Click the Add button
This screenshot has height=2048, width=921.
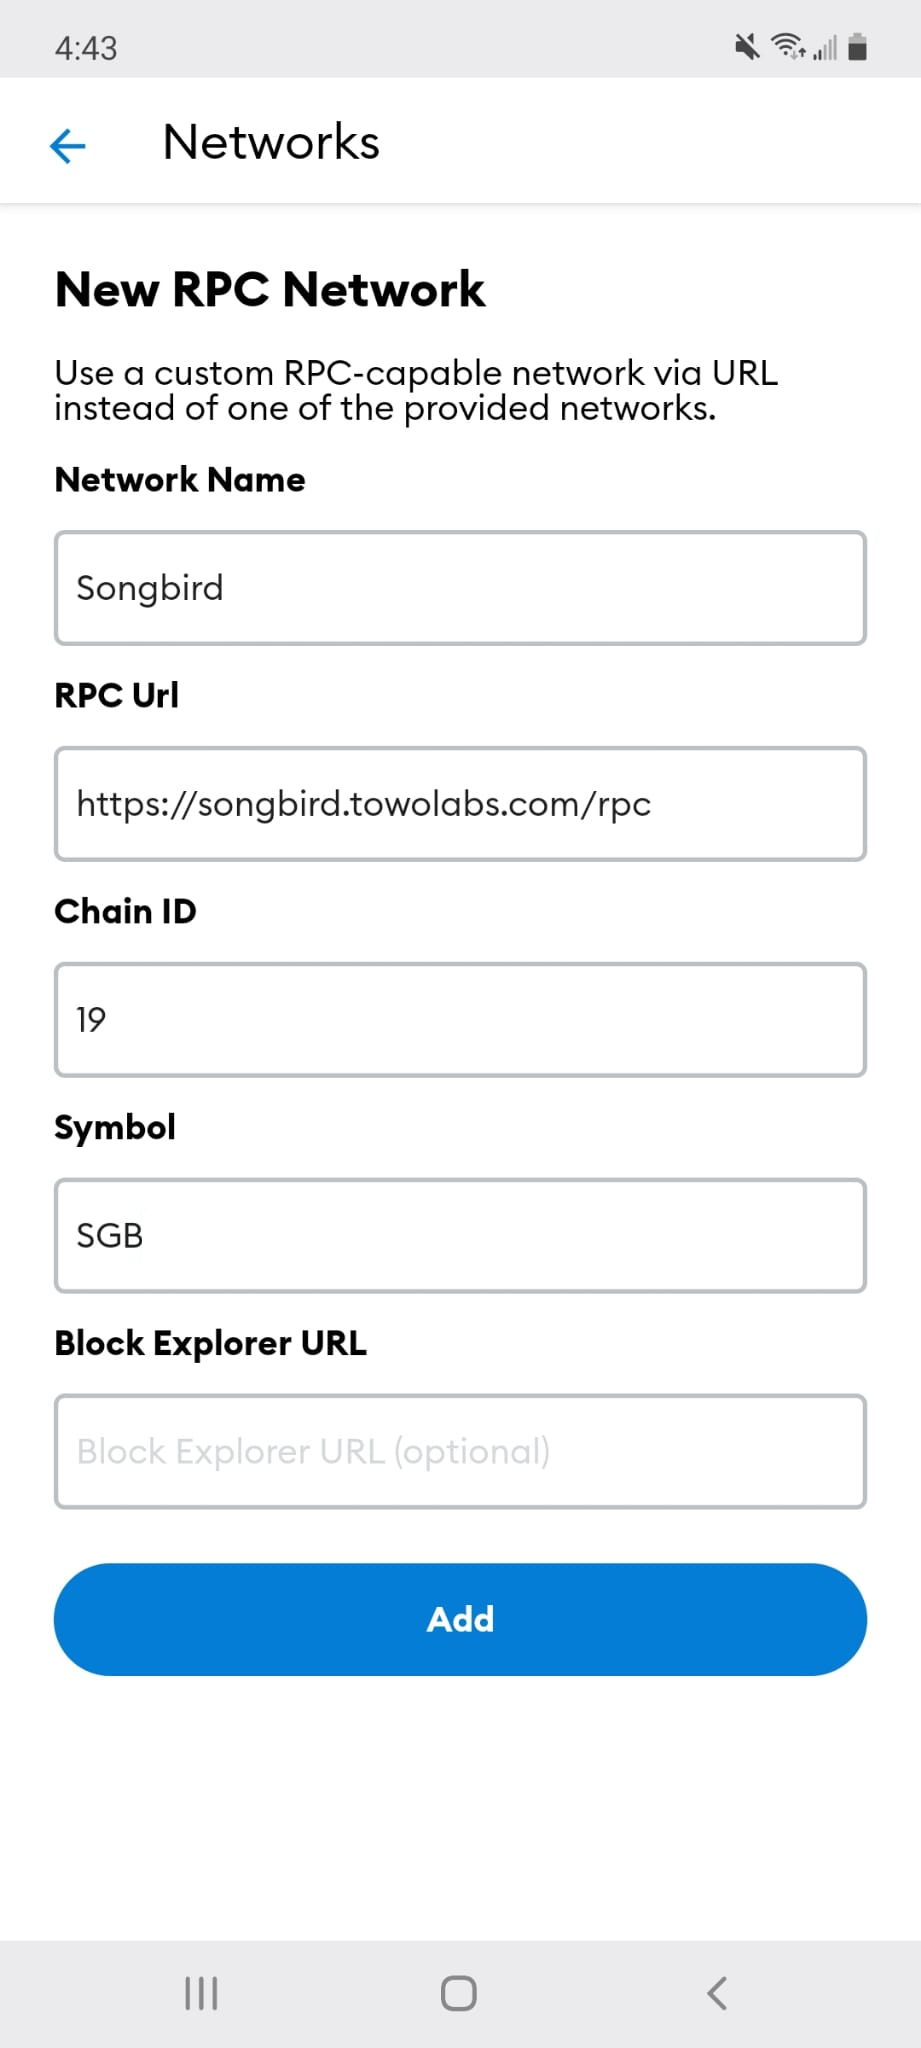coord(460,1619)
